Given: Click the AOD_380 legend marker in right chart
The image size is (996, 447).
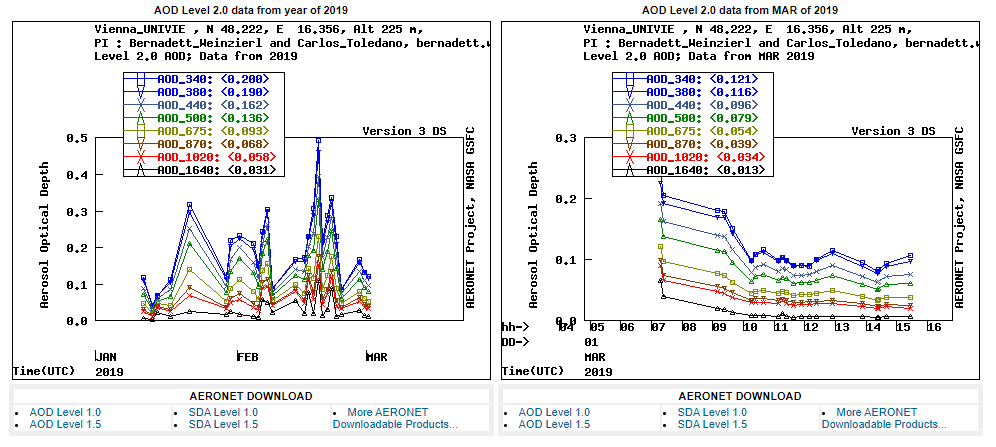Looking at the screenshot, I should point(630,91).
